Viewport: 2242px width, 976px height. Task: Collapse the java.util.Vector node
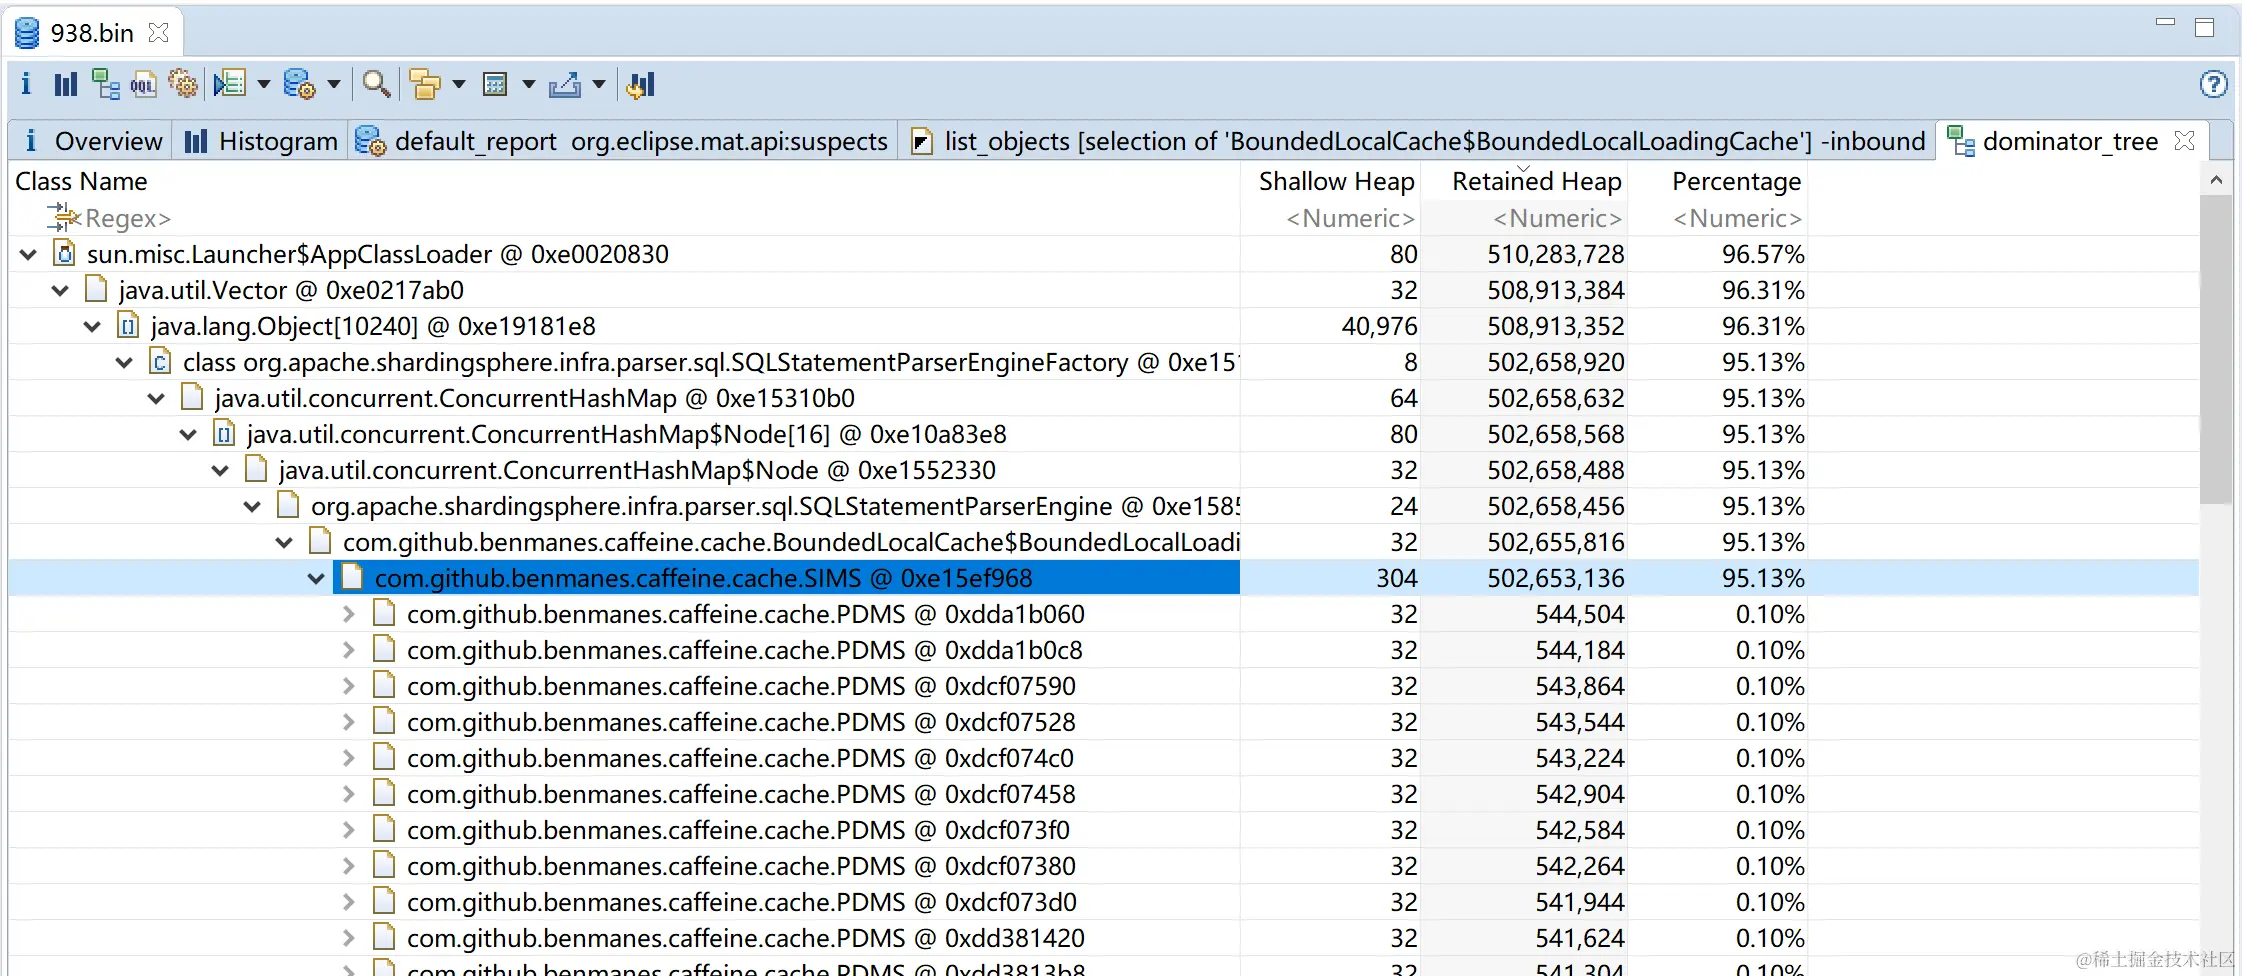(x=60, y=291)
